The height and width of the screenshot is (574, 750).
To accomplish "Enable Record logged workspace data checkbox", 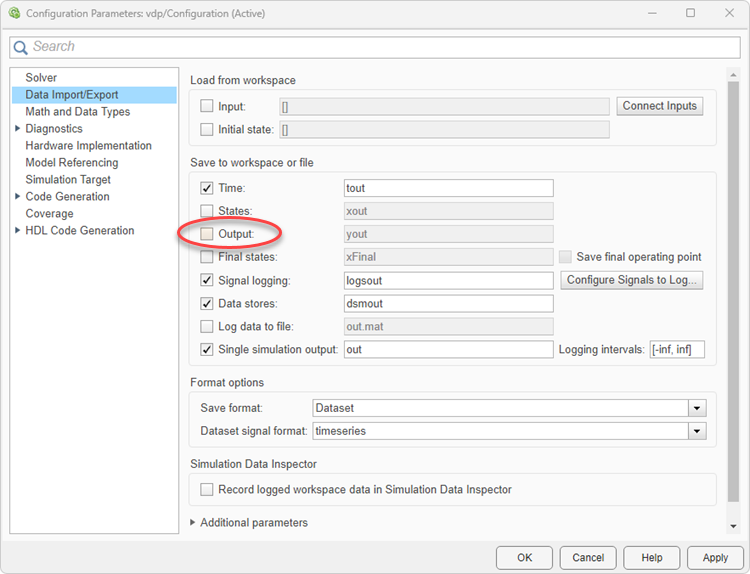I will pyautogui.click(x=207, y=489).
